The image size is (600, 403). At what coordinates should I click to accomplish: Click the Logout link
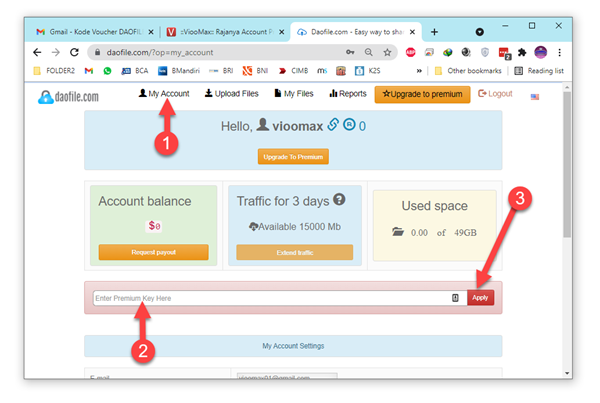[x=495, y=94]
